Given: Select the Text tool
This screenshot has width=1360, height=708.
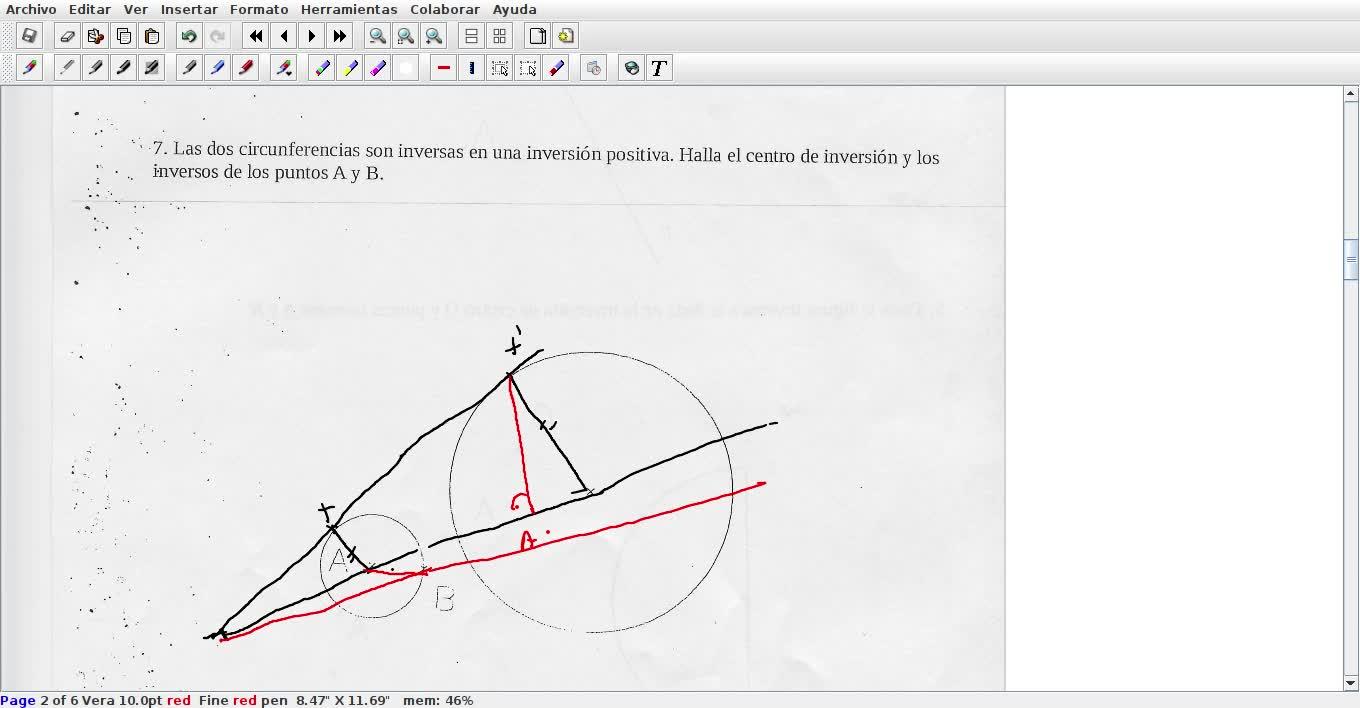Looking at the screenshot, I should (659, 68).
